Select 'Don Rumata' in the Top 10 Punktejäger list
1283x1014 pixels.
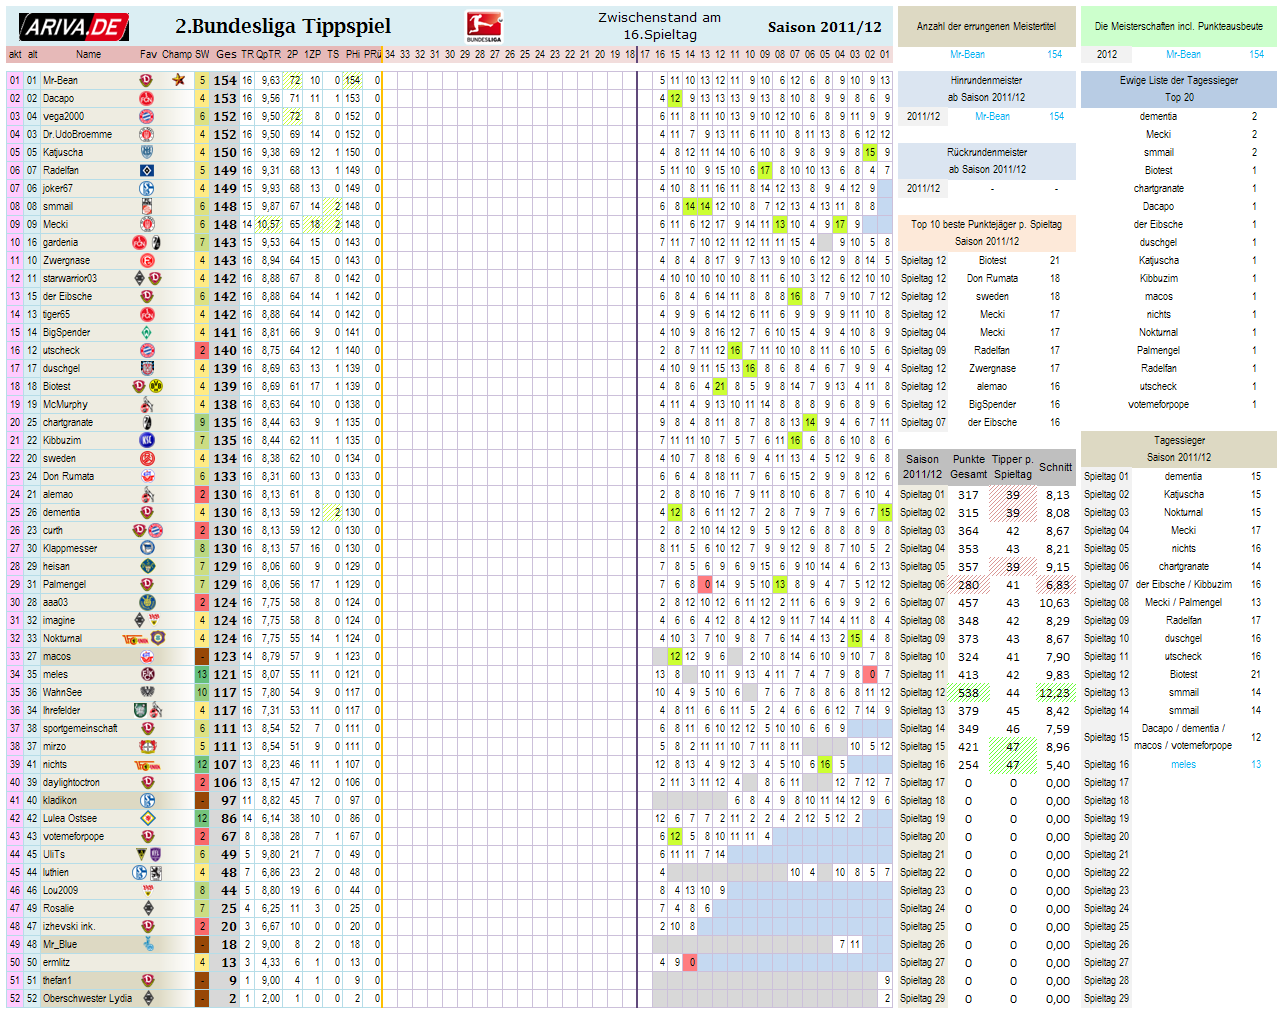click(992, 278)
